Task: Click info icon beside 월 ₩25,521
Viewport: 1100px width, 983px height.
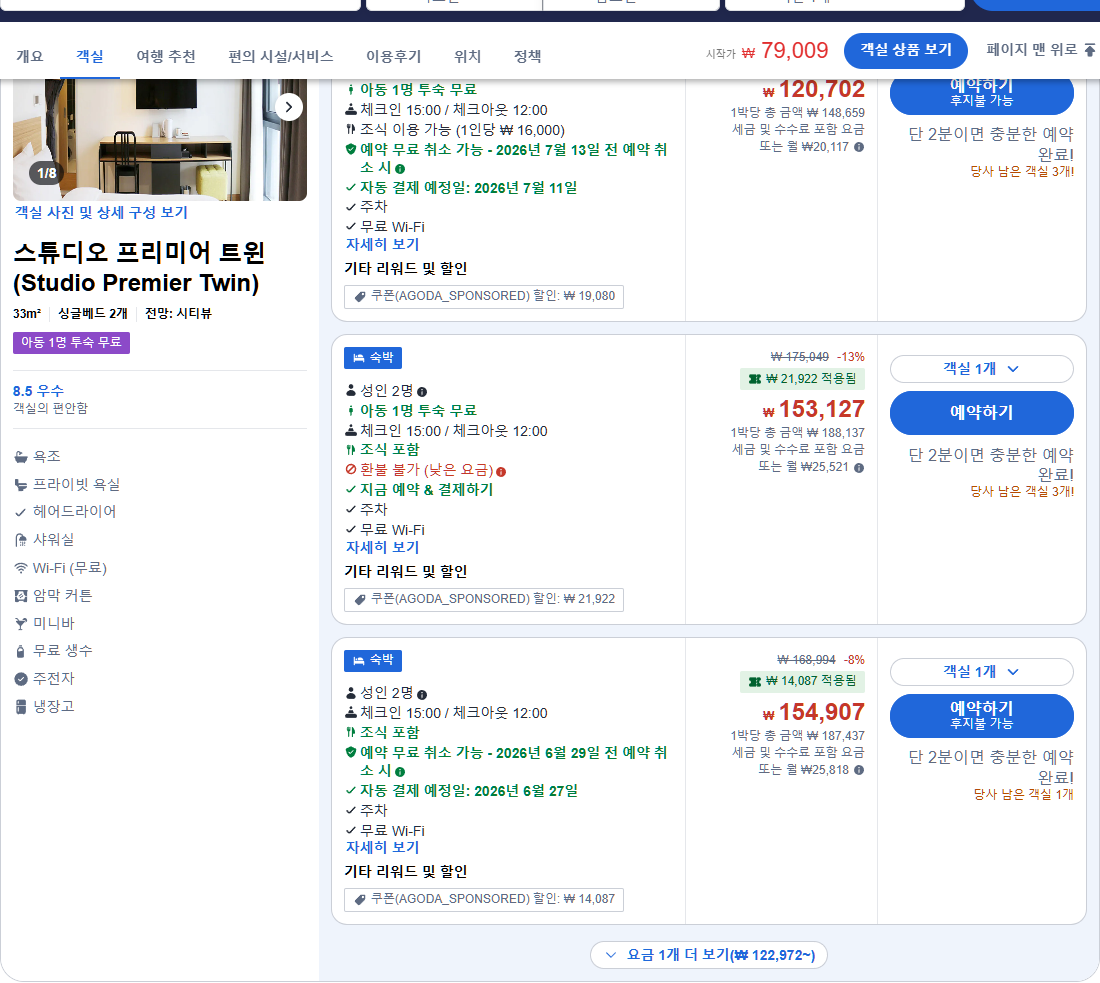Action: pyautogui.click(x=859, y=468)
